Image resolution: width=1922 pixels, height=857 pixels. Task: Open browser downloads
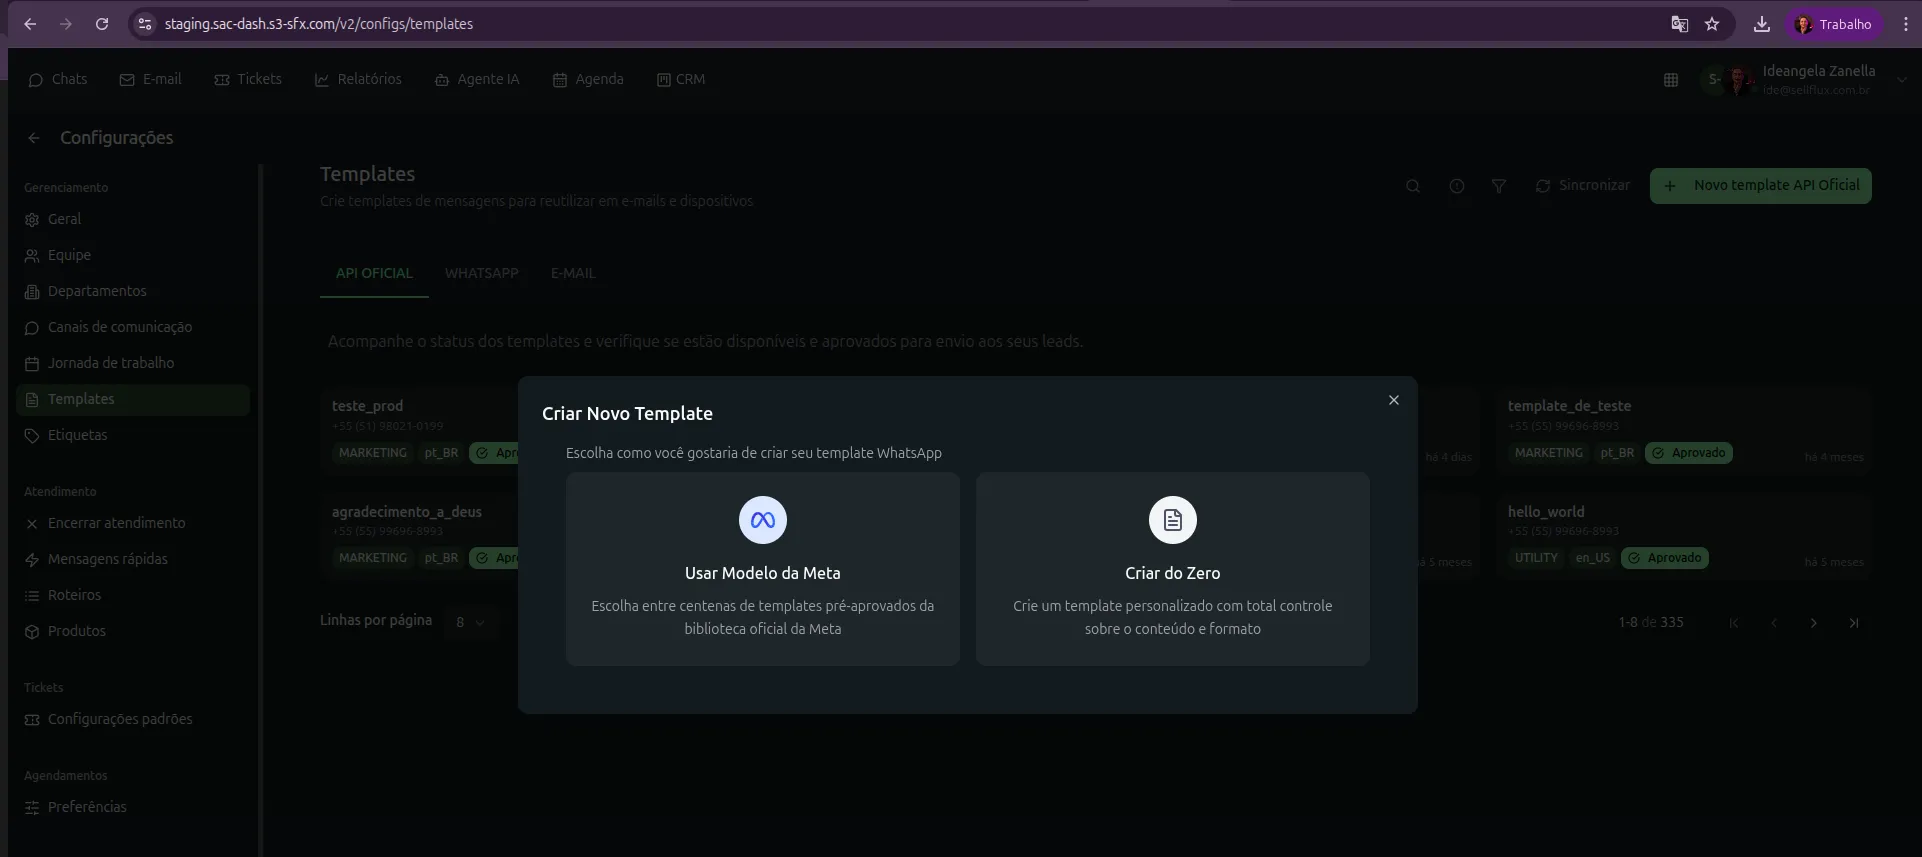1762,24
